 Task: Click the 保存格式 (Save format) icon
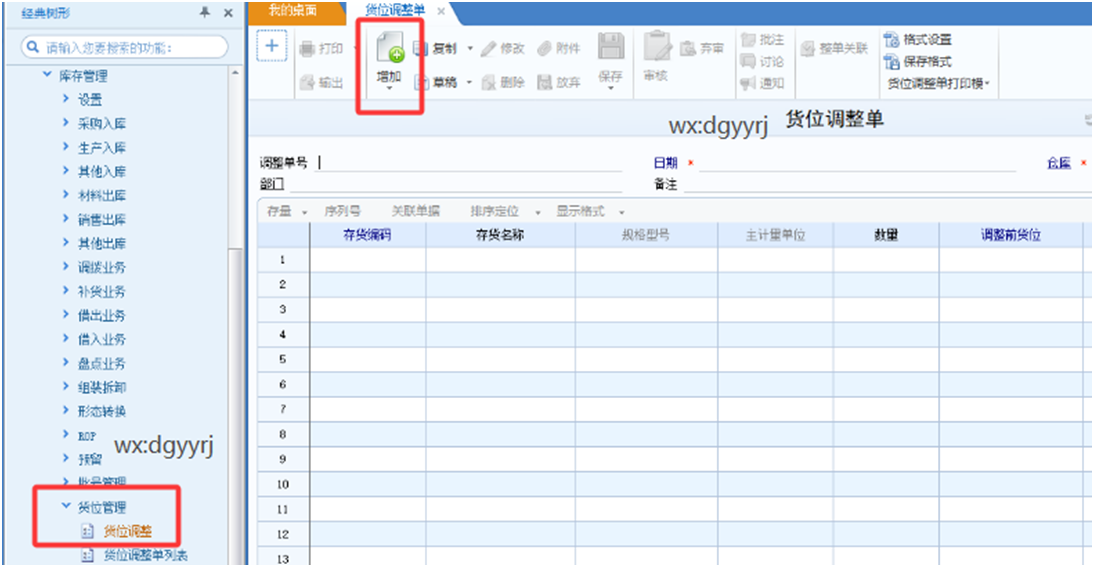click(x=891, y=61)
